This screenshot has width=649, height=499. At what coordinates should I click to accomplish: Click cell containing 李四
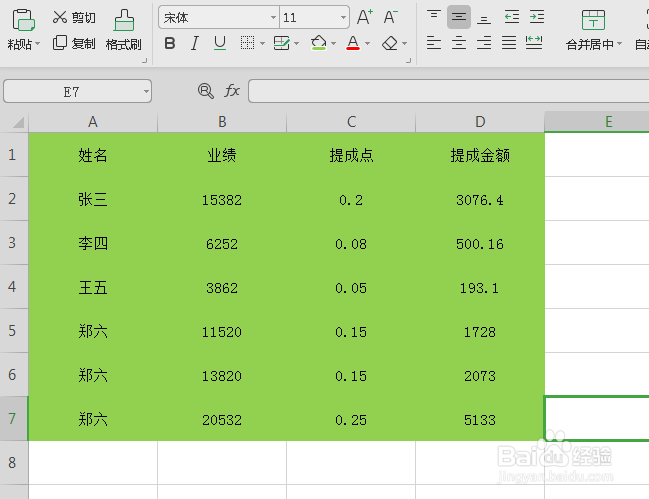point(93,243)
